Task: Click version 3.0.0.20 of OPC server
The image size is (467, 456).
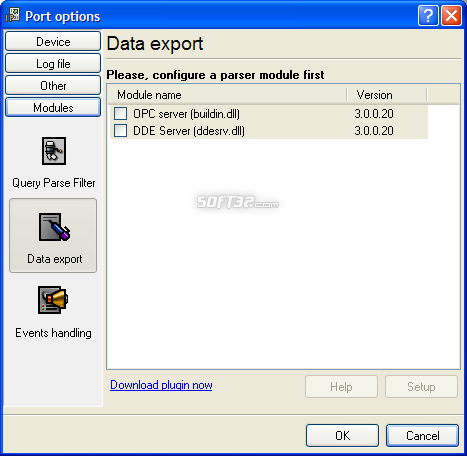Action: coord(374,114)
